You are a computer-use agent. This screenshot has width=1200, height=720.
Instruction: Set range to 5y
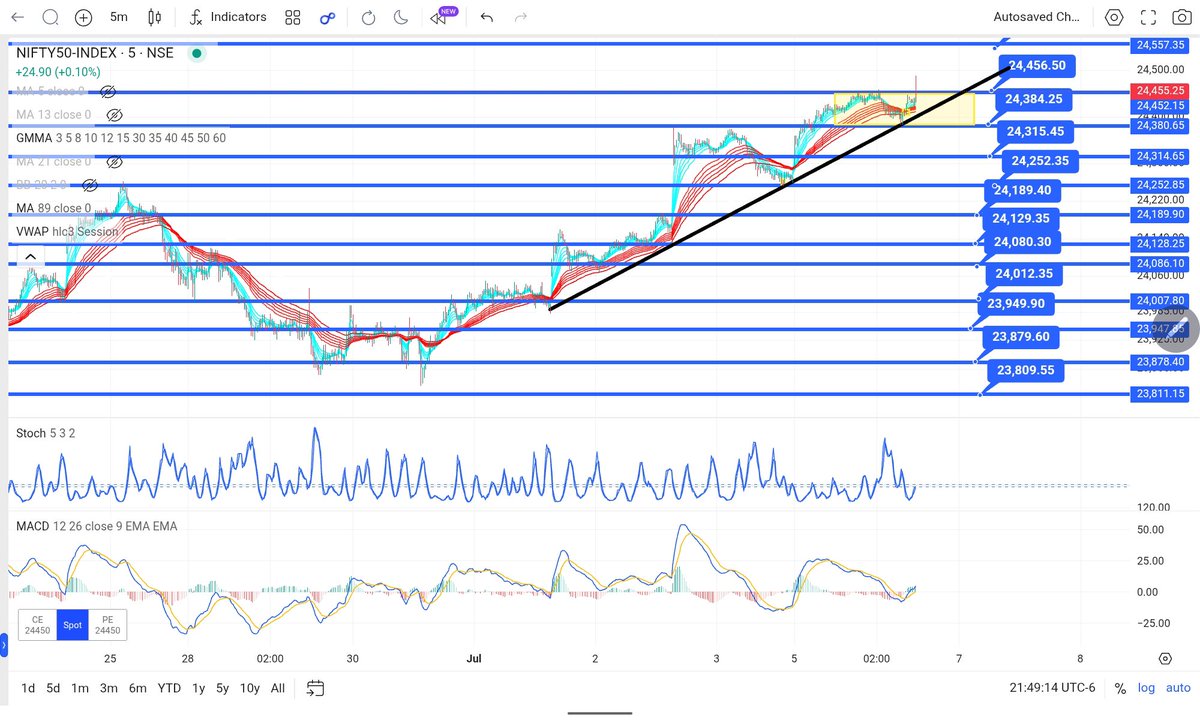pos(224,688)
